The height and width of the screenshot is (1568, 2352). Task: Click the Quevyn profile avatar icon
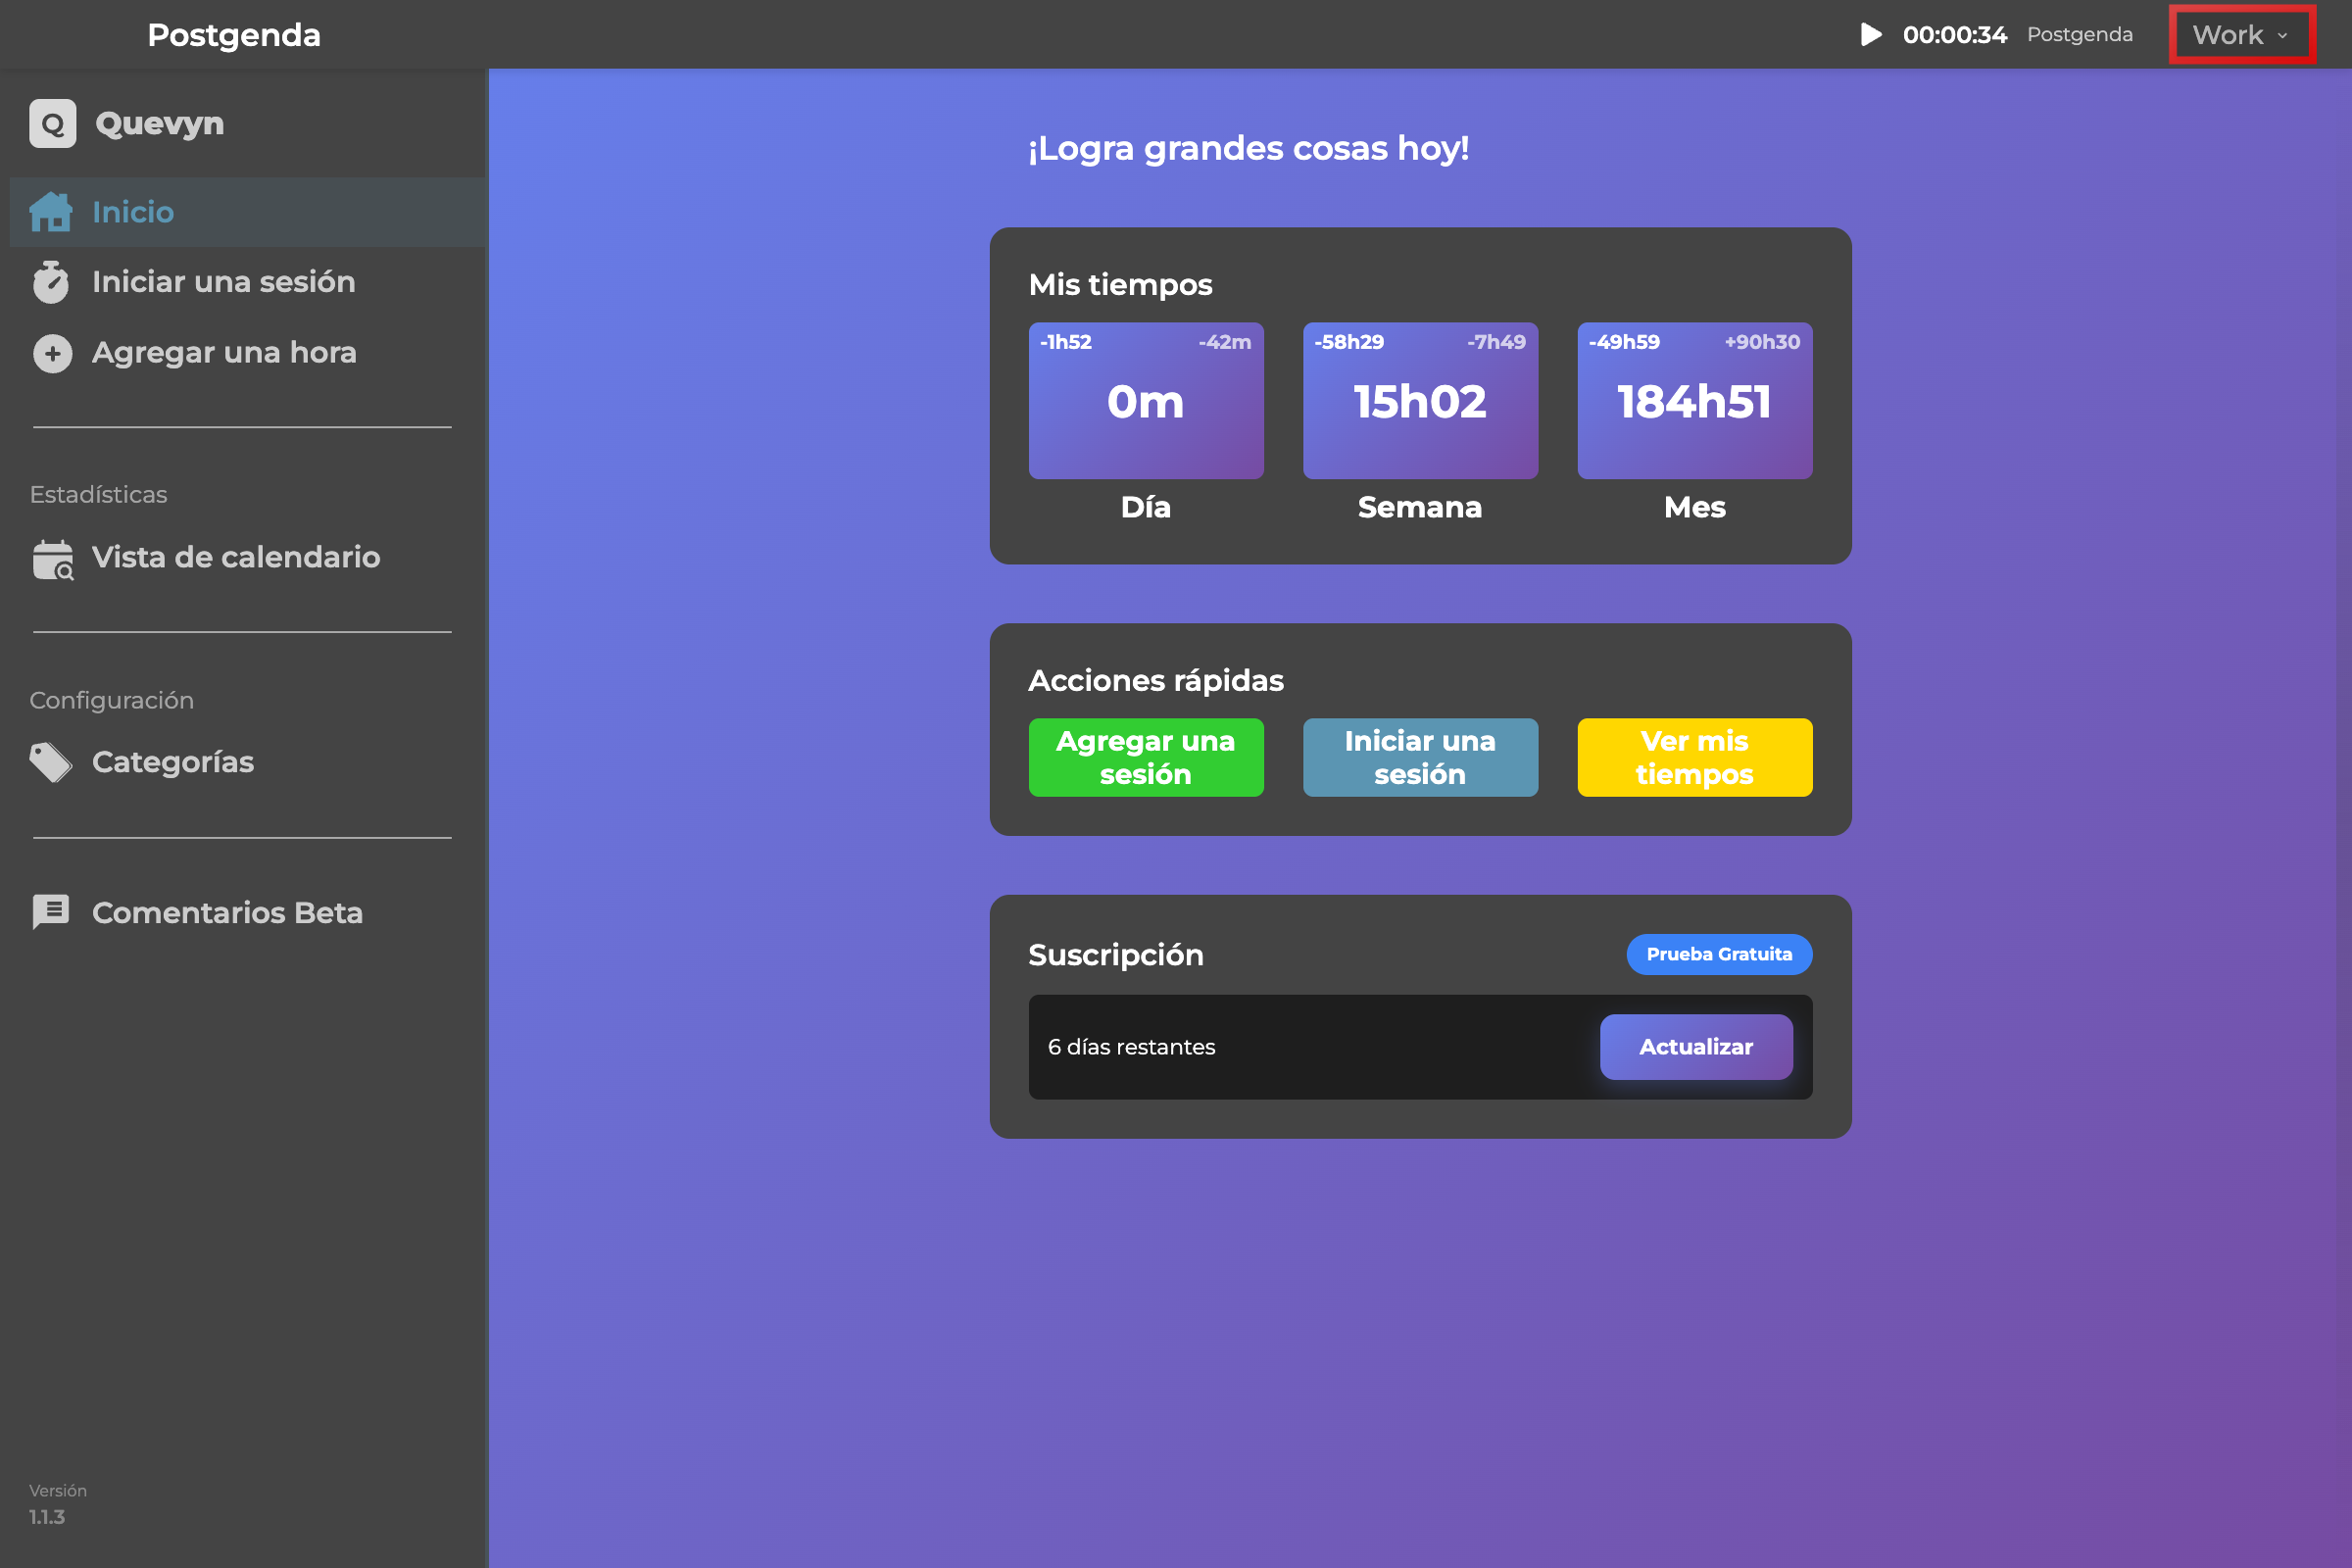53,123
